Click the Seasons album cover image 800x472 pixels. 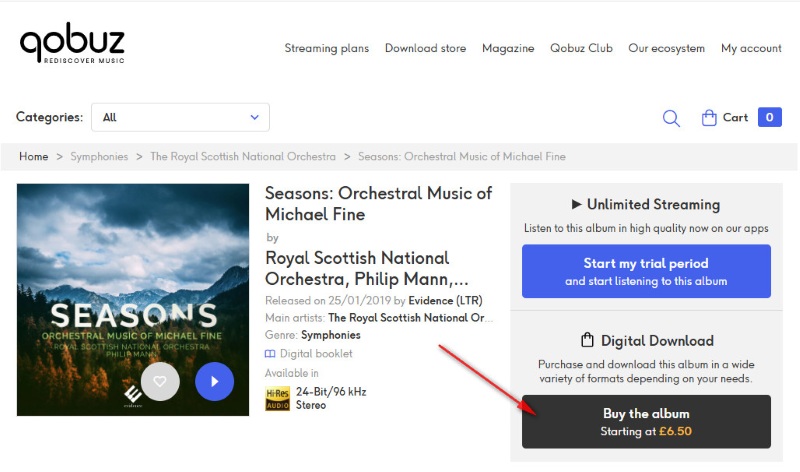(x=133, y=300)
